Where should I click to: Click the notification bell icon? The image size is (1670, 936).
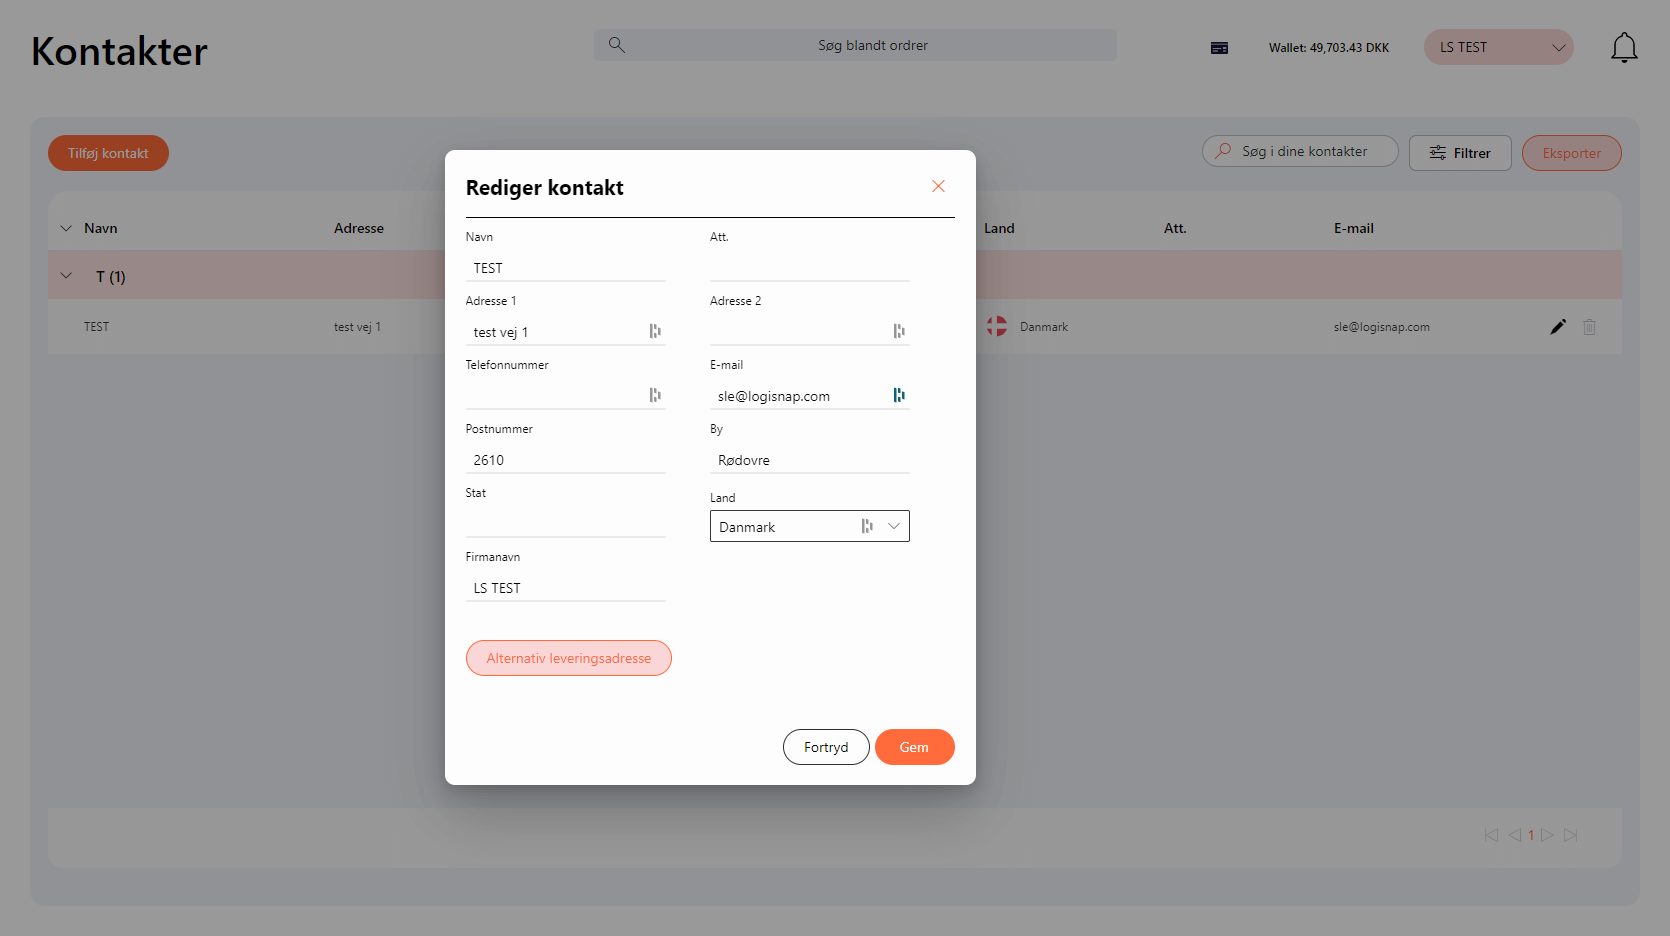pos(1624,46)
